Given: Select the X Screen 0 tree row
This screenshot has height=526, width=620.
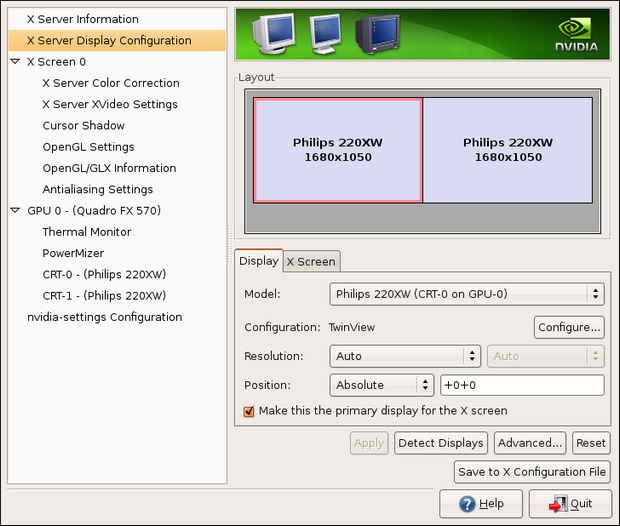Looking at the screenshot, I should pyautogui.click(x=117, y=62).
